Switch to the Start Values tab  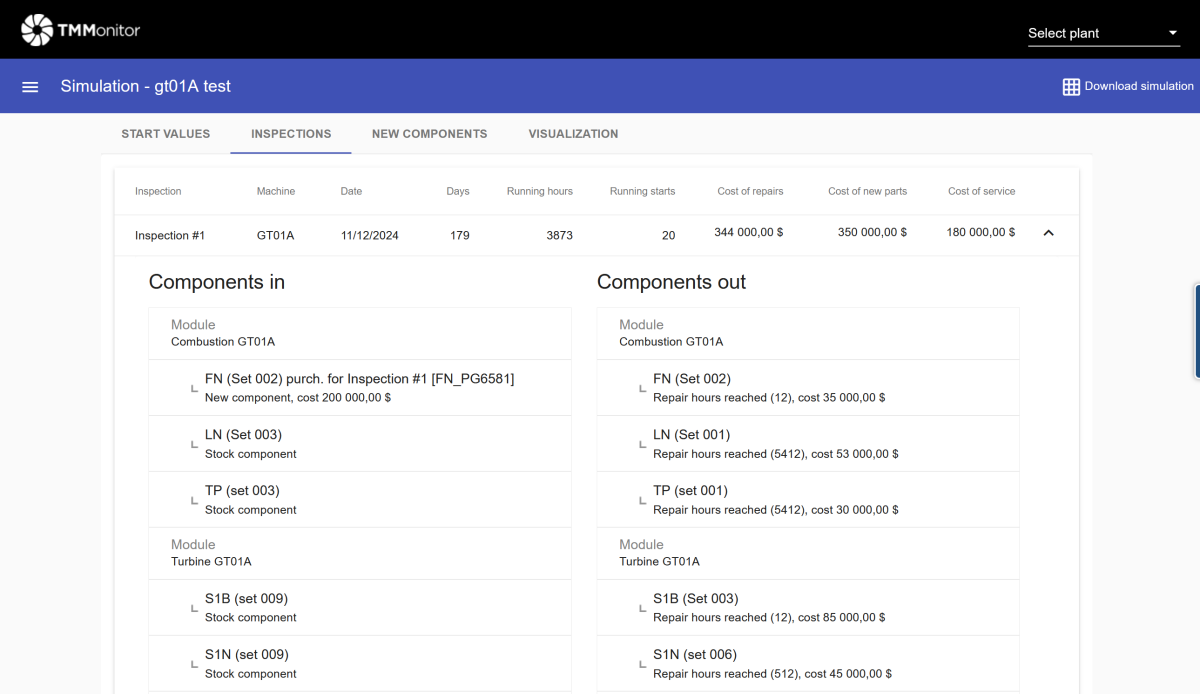tap(166, 134)
